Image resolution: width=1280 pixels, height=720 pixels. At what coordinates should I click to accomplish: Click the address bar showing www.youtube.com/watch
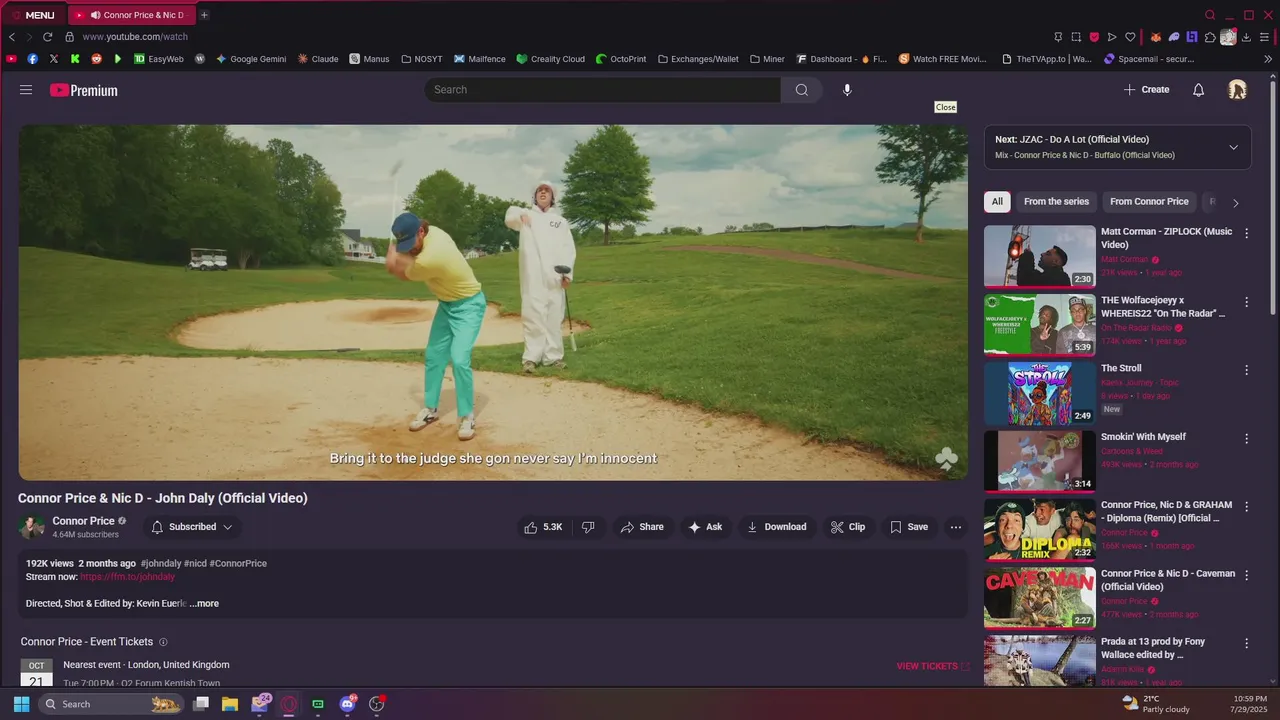[x=134, y=37]
